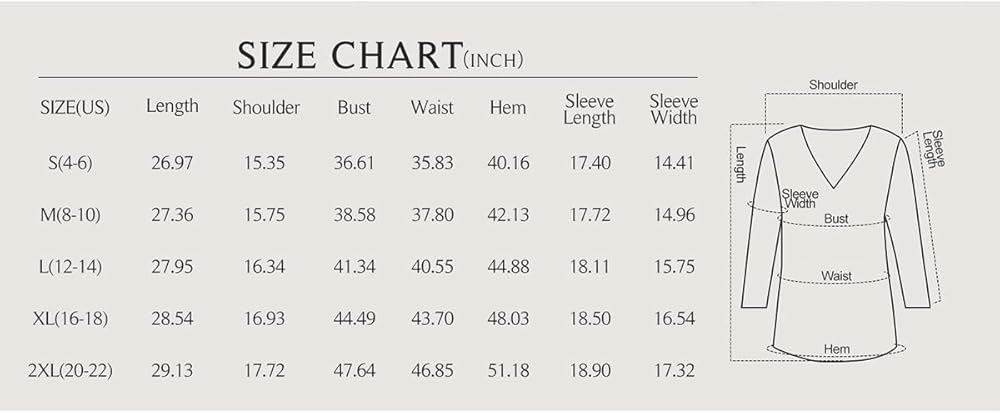Select the SIZE(US) column header
Viewport: 1000px width, 413px height.
75,108
